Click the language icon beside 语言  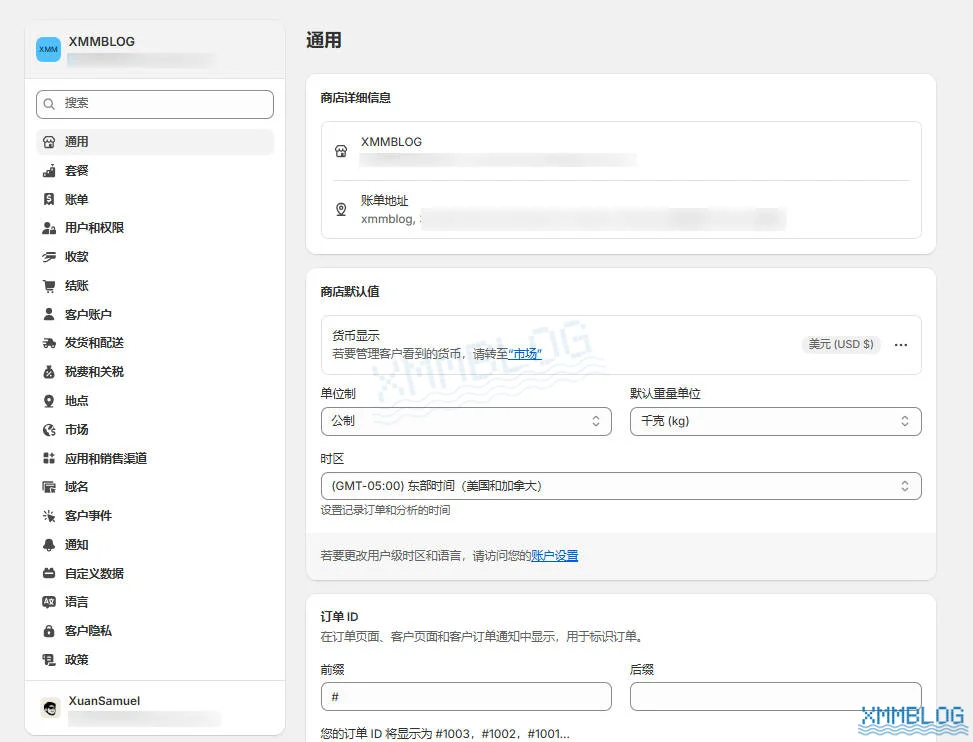[49, 602]
